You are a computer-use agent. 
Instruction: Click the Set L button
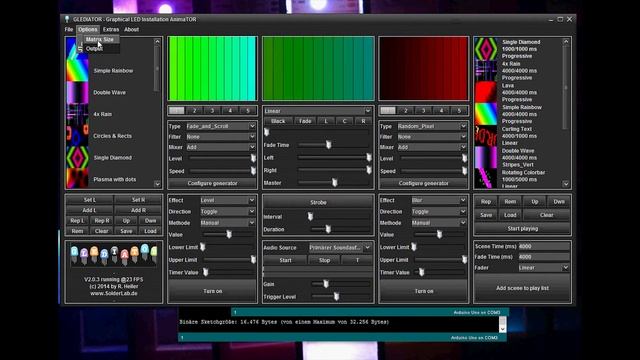coord(90,200)
